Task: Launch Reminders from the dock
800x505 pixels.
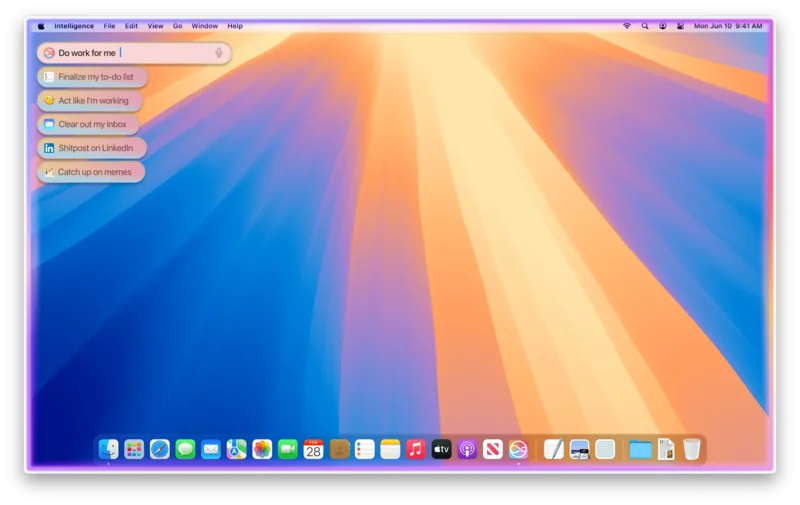Action: (365, 449)
